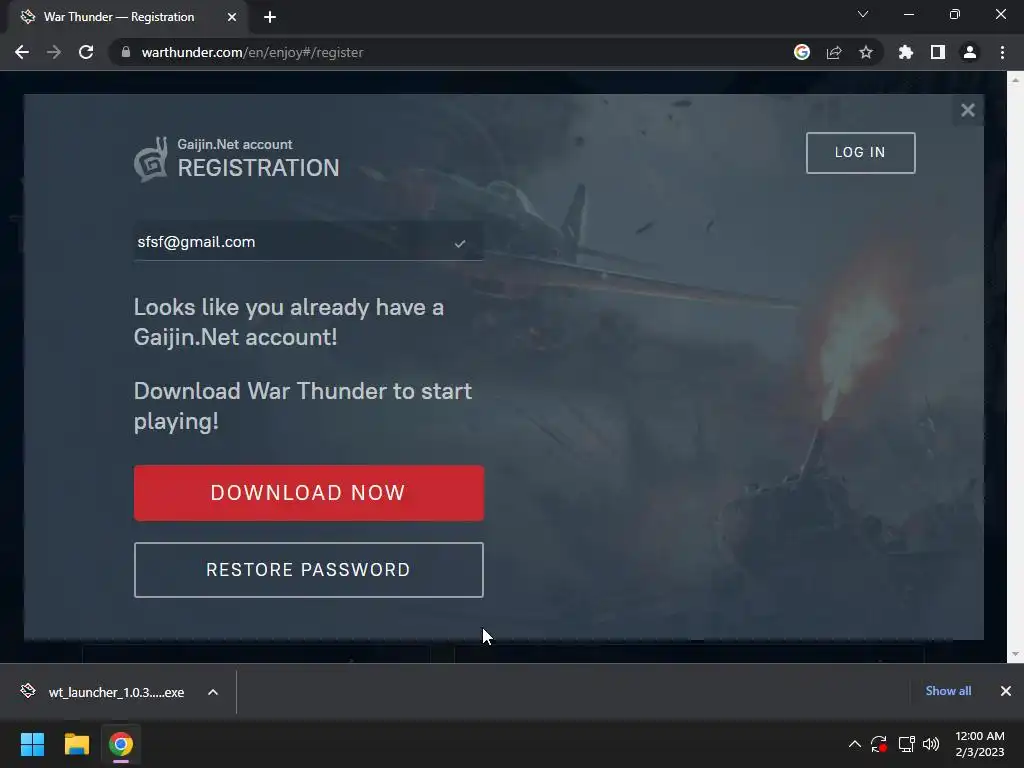
Task: Share this page icon in address bar
Action: point(834,52)
